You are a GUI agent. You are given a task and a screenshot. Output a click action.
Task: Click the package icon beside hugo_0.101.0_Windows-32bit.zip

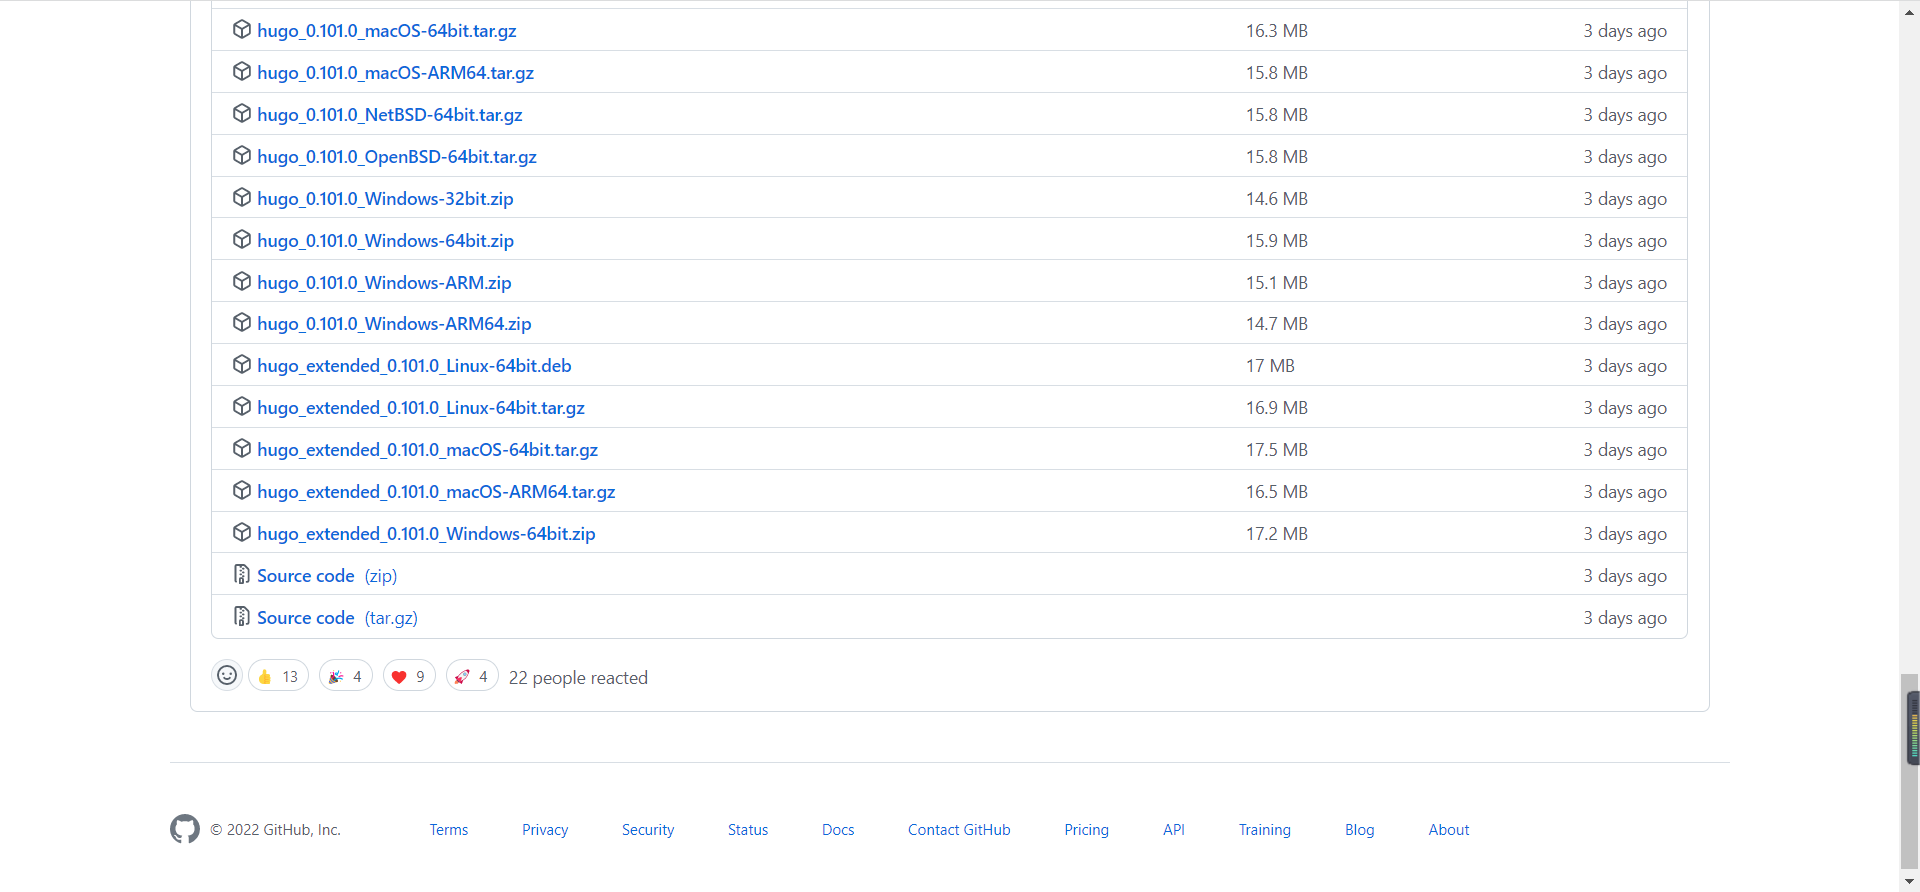pos(241,198)
